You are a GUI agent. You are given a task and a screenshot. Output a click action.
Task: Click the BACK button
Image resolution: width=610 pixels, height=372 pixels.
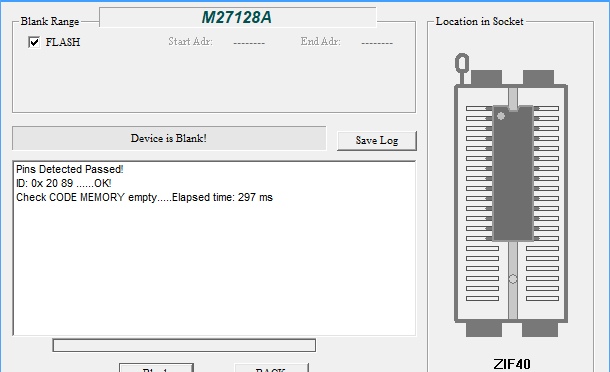point(271,368)
